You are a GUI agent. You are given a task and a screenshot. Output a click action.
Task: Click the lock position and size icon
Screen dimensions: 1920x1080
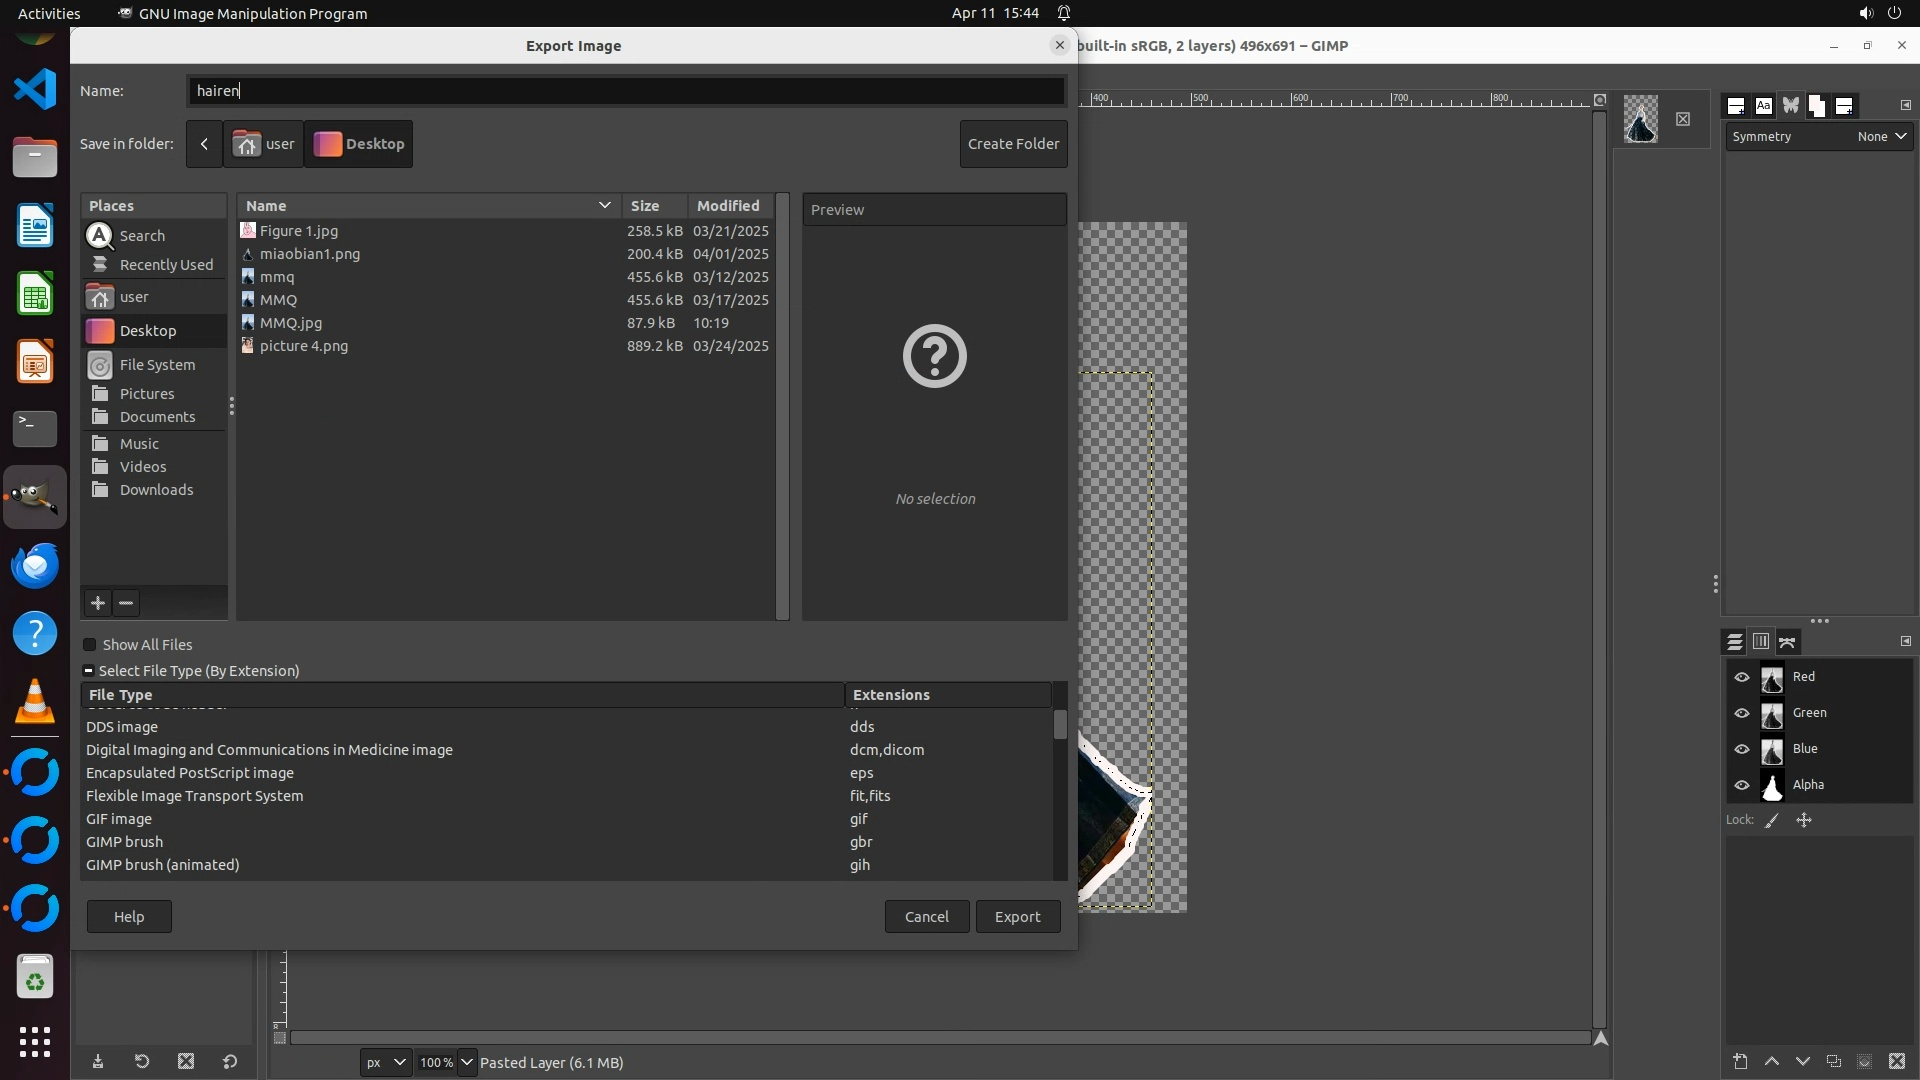[1804, 820]
